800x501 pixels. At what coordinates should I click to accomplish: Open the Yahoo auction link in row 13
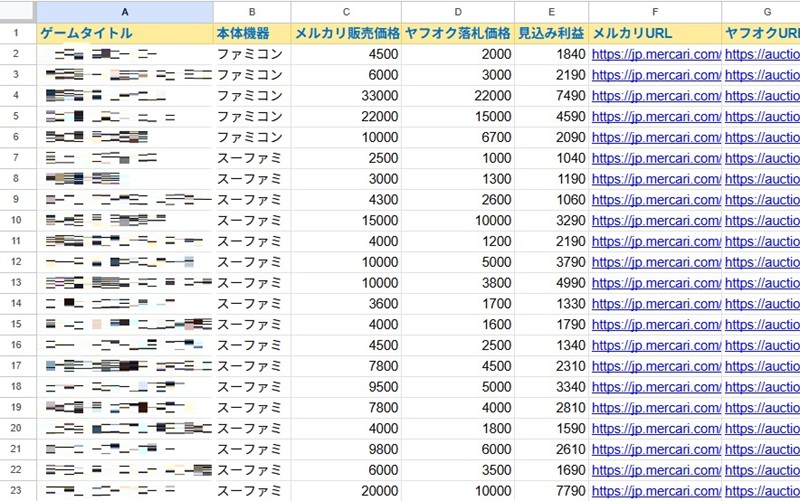[762, 283]
